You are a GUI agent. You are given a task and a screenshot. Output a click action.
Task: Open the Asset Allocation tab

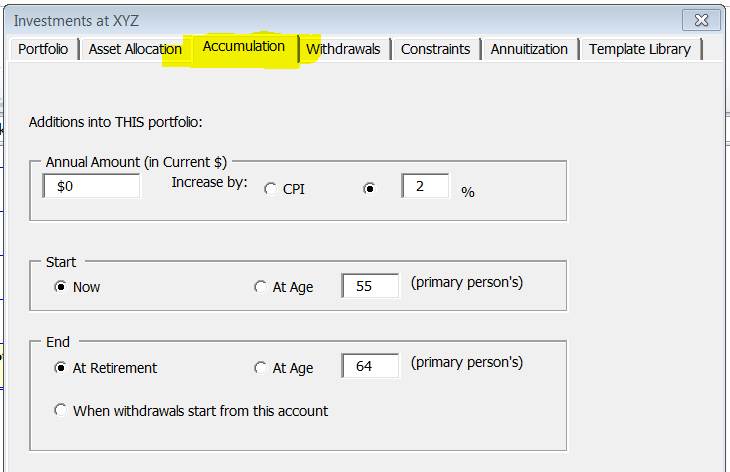point(135,49)
